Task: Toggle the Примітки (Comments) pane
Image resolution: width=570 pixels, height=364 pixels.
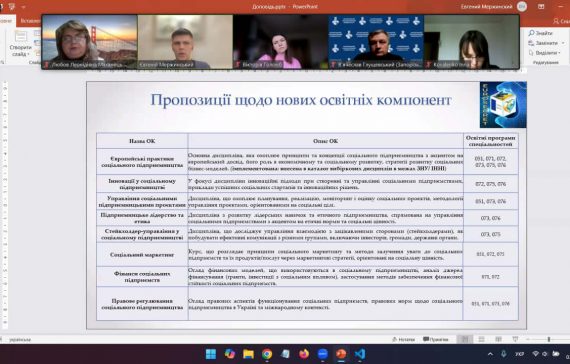Action: pos(436,339)
